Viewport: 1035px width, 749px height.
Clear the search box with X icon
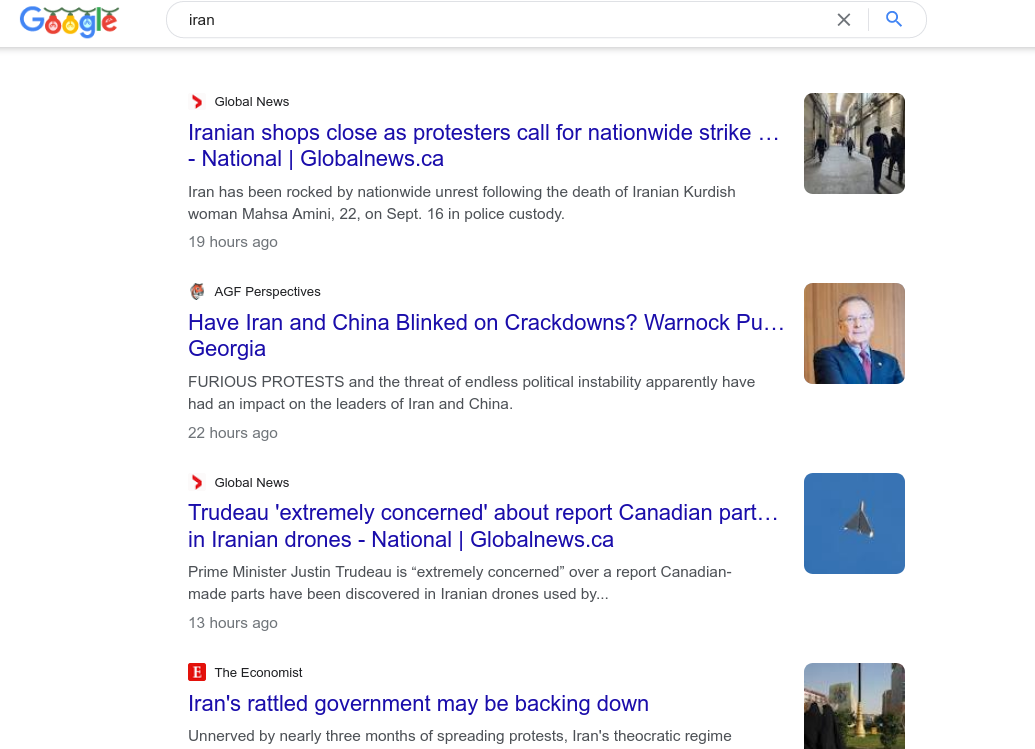[844, 20]
